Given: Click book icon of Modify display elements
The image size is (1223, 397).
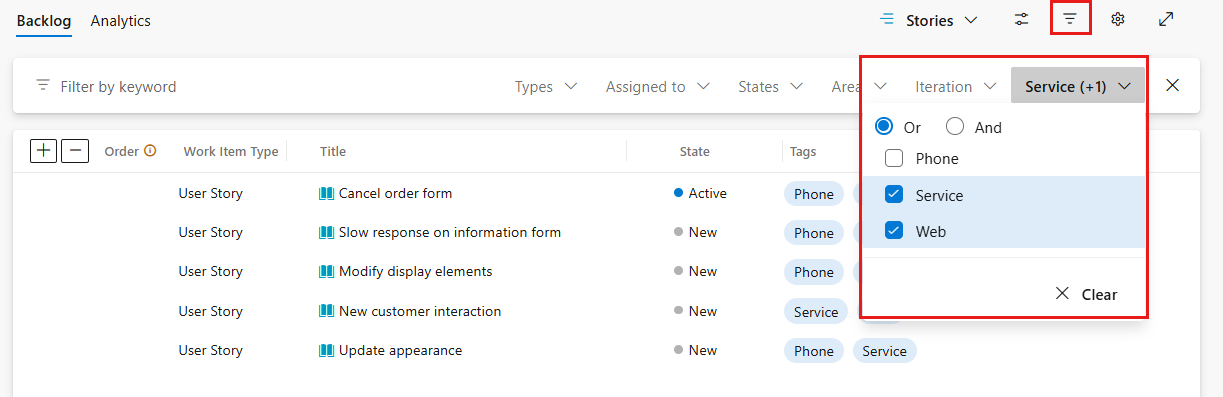Looking at the screenshot, I should coord(326,271).
